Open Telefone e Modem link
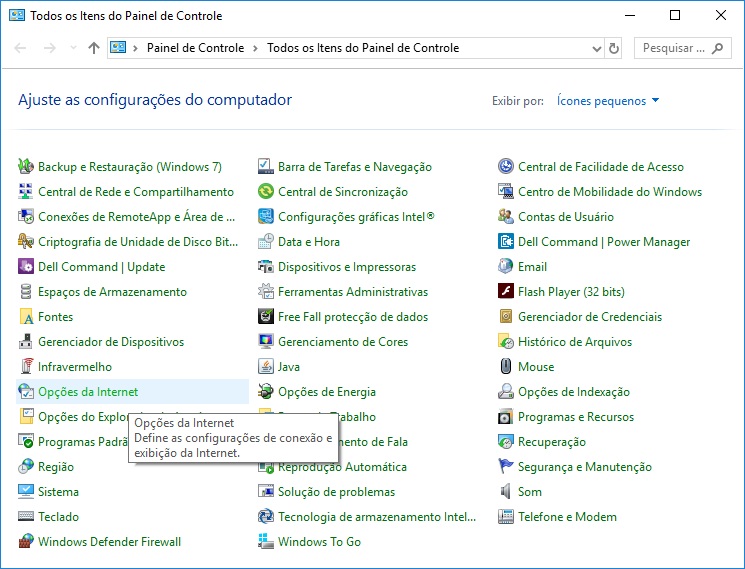Viewport: 745px width, 569px height. point(567,517)
